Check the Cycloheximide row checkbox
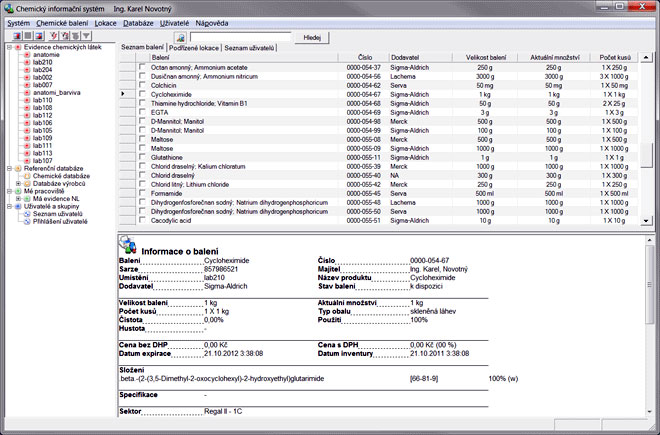 [142, 94]
